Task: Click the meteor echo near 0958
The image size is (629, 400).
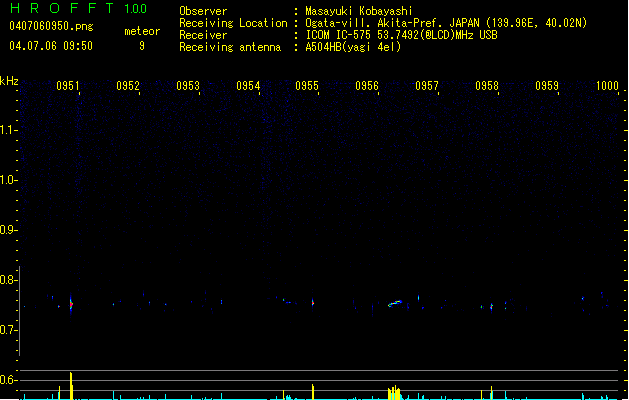Action: click(491, 307)
